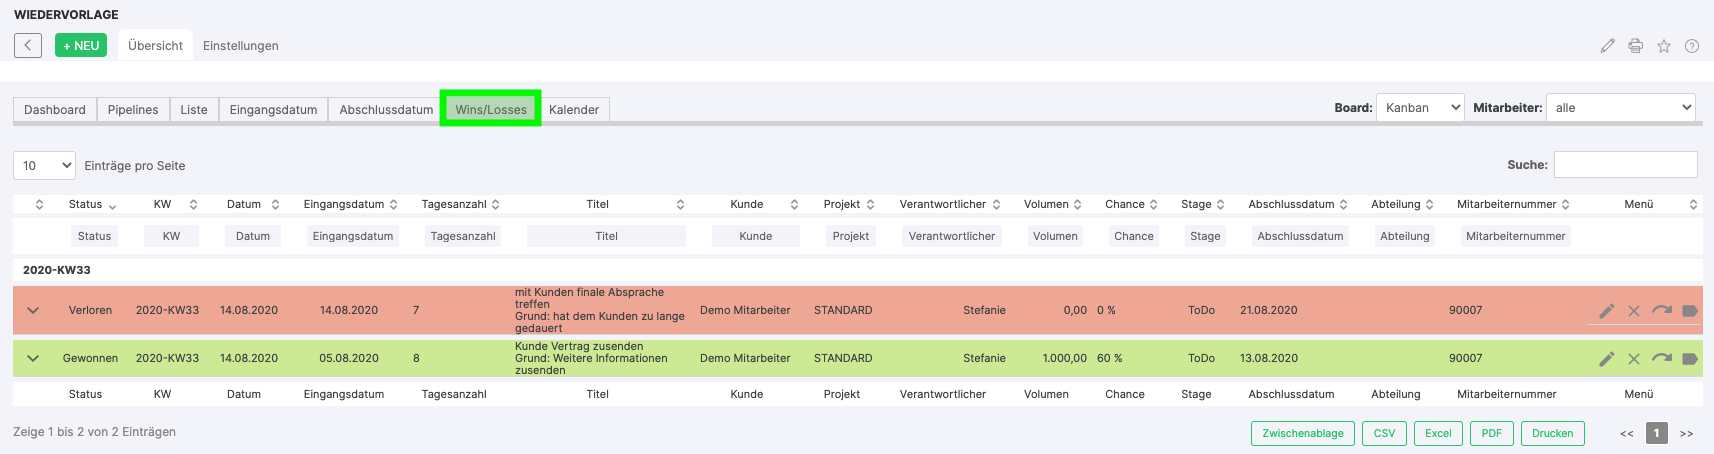Click the printer icon in the top header

[x=1636, y=46]
